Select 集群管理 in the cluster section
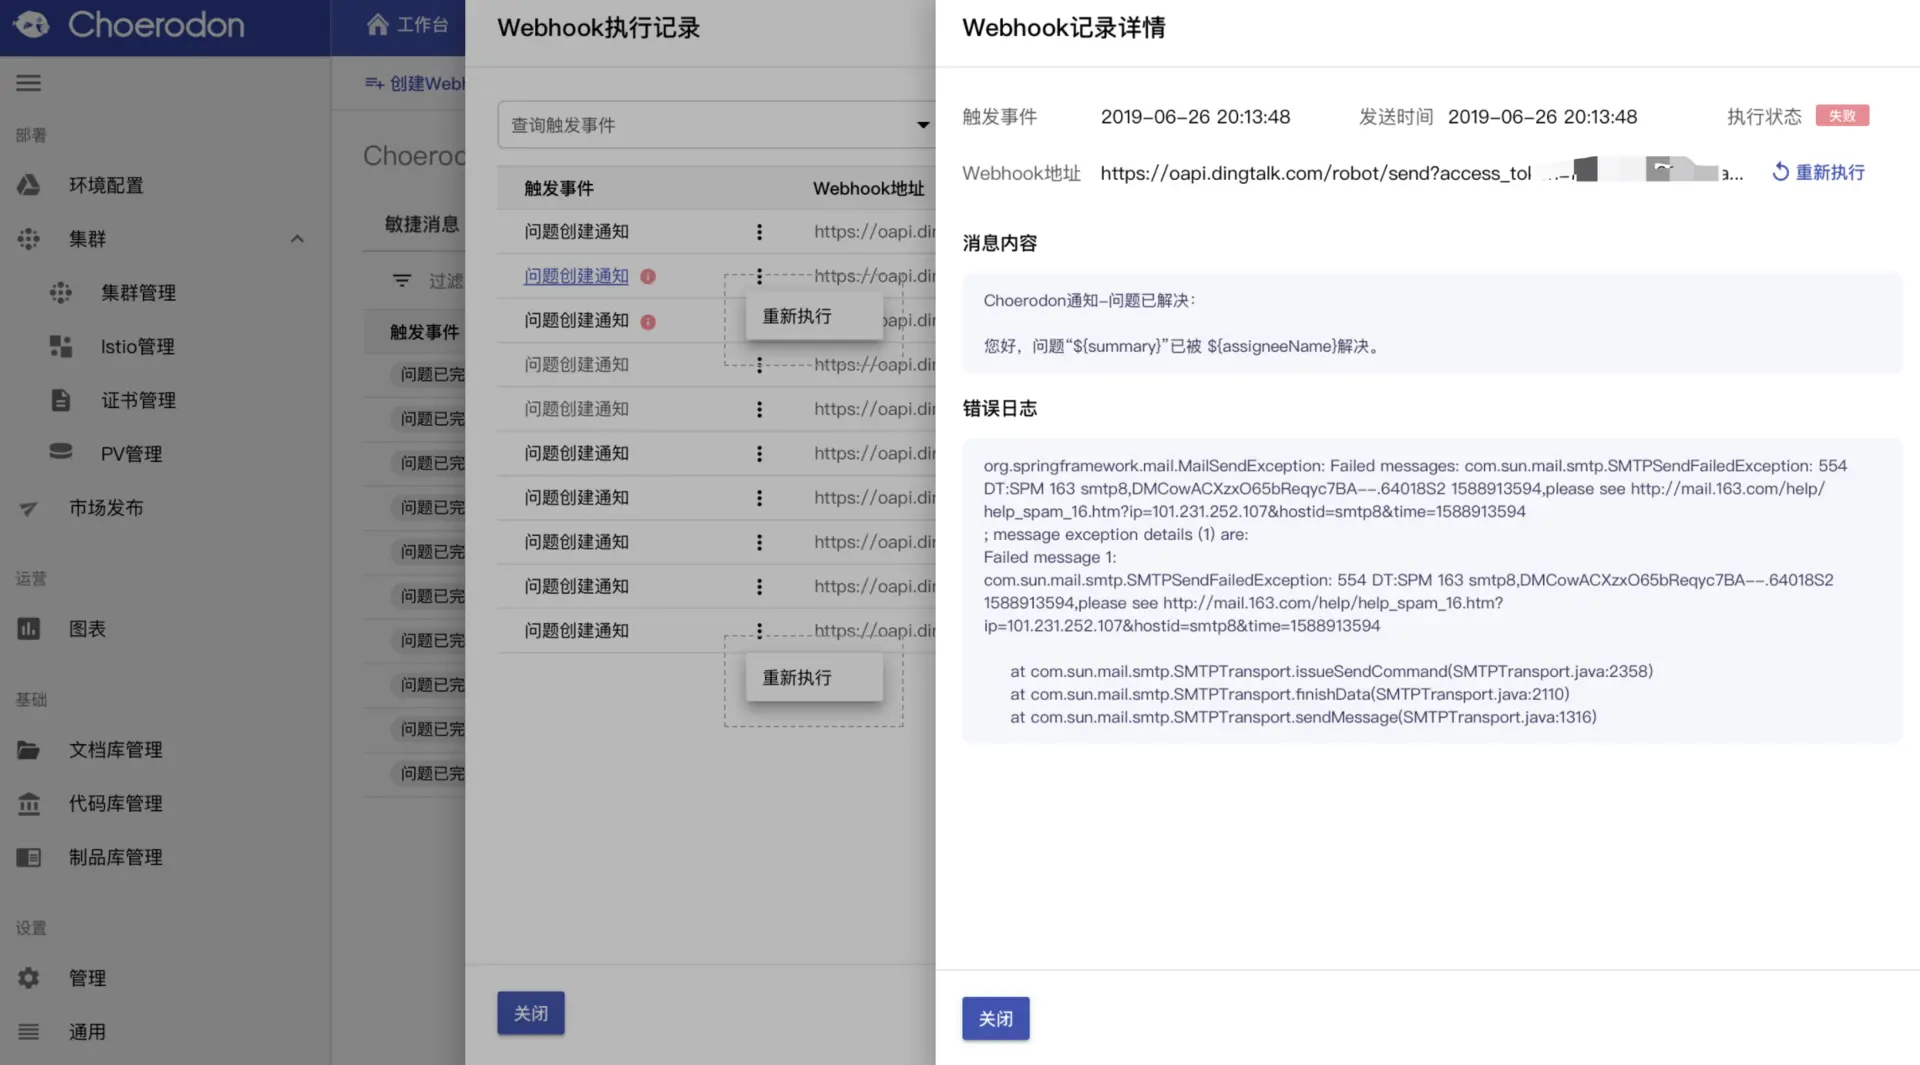 [x=138, y=292]
